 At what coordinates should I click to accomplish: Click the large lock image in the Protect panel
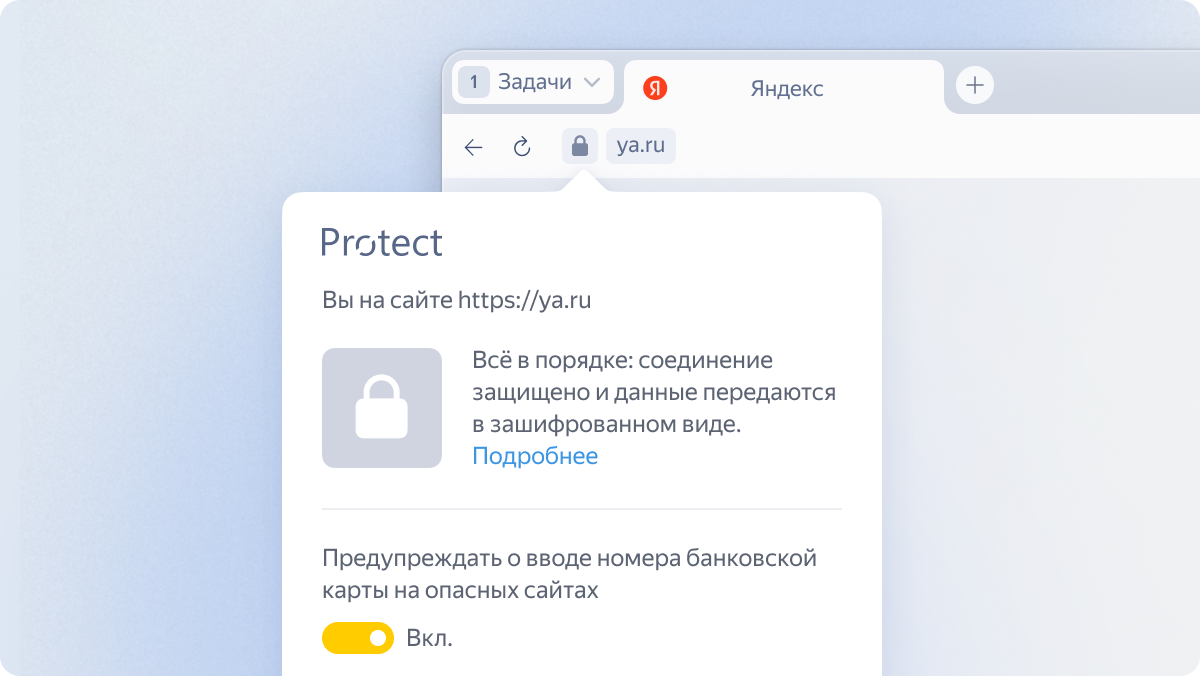(x=382, y=408)
